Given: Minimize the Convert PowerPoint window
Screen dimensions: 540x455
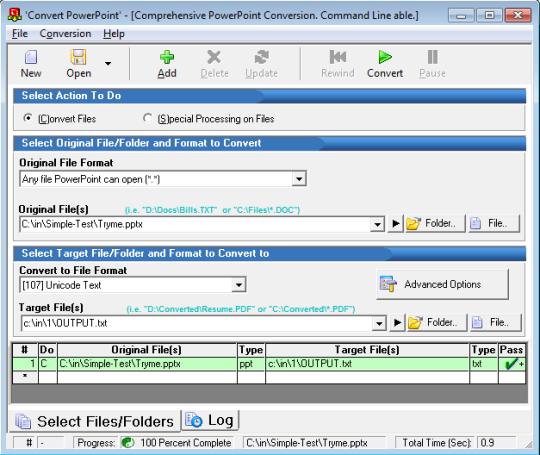Looking at the screenshot, I should click(461, 15).
